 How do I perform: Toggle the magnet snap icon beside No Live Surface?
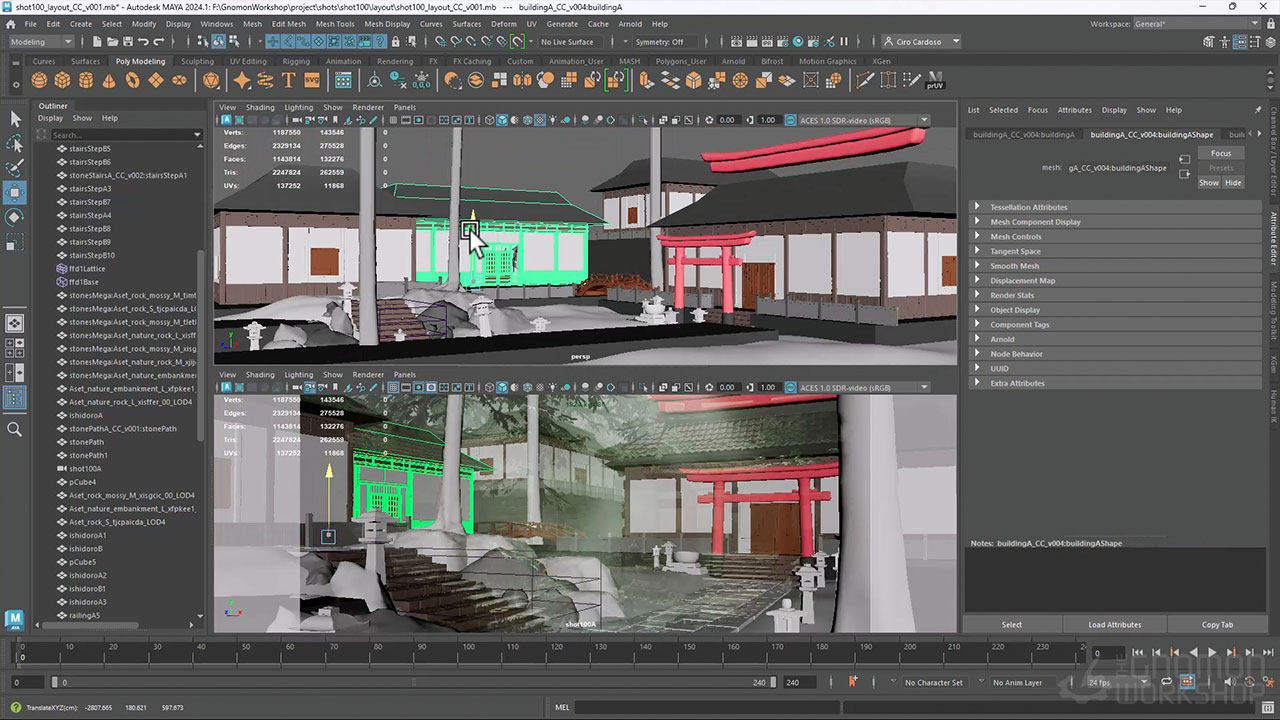[517, 42]
